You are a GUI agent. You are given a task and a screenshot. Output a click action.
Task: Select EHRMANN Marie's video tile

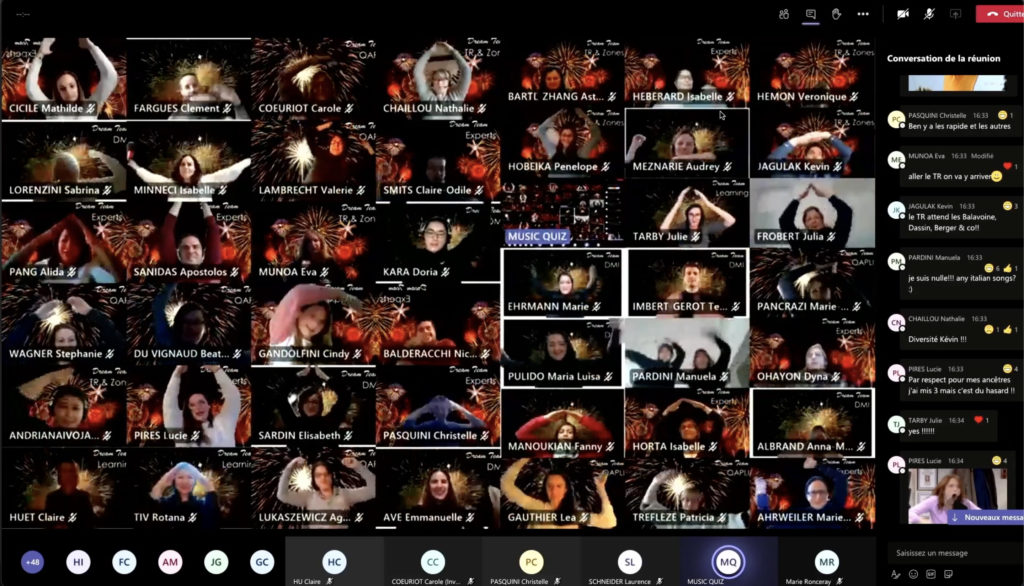[x=561, y=283]
